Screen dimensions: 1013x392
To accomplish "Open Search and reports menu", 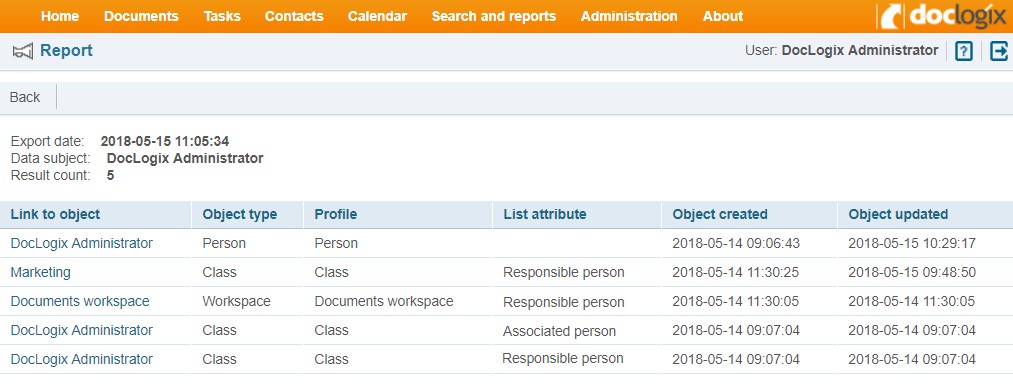I will click(x=494, y=16).
